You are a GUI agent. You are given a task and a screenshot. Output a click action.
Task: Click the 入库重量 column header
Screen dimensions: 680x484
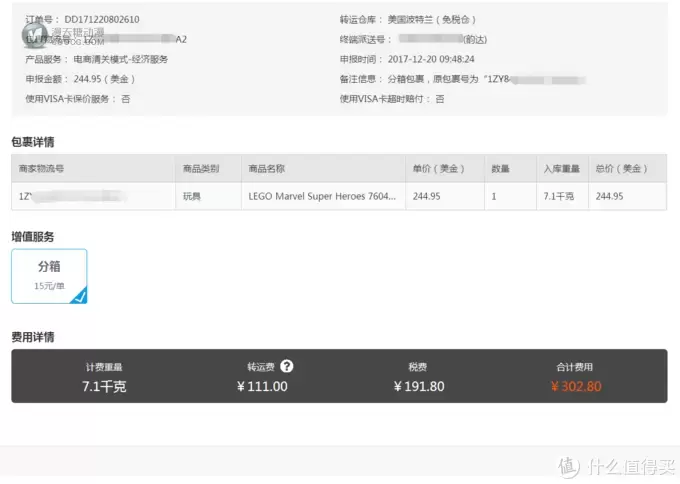(x=562, y=168)
